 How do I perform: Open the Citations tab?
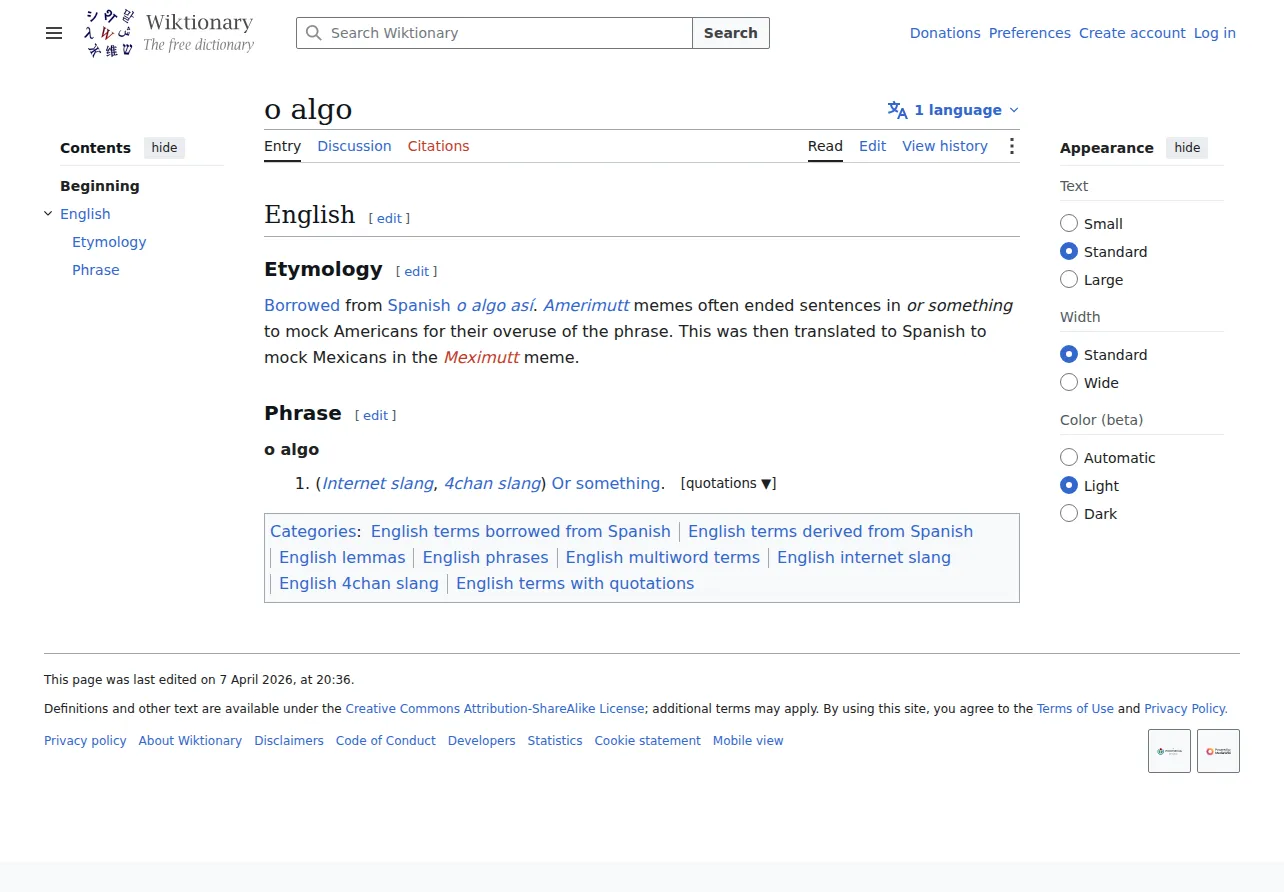438,146
